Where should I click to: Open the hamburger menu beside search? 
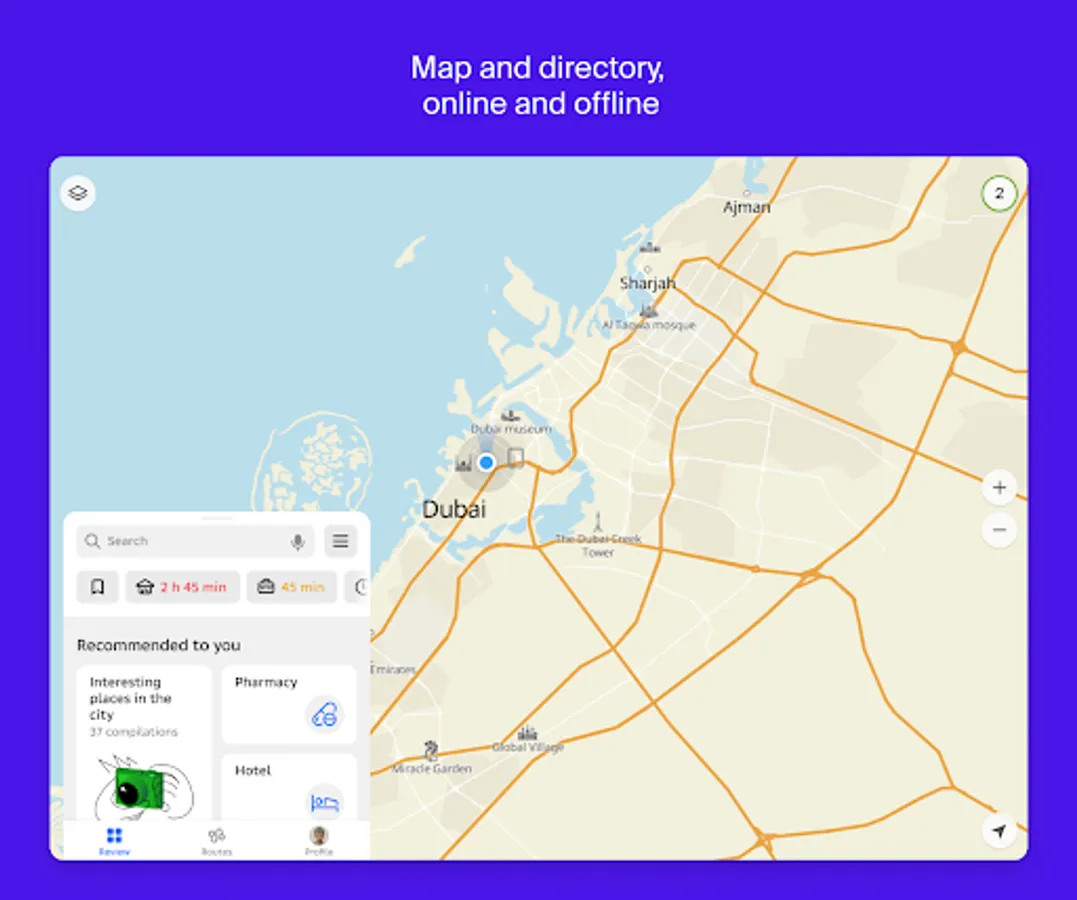coord(340,541)
